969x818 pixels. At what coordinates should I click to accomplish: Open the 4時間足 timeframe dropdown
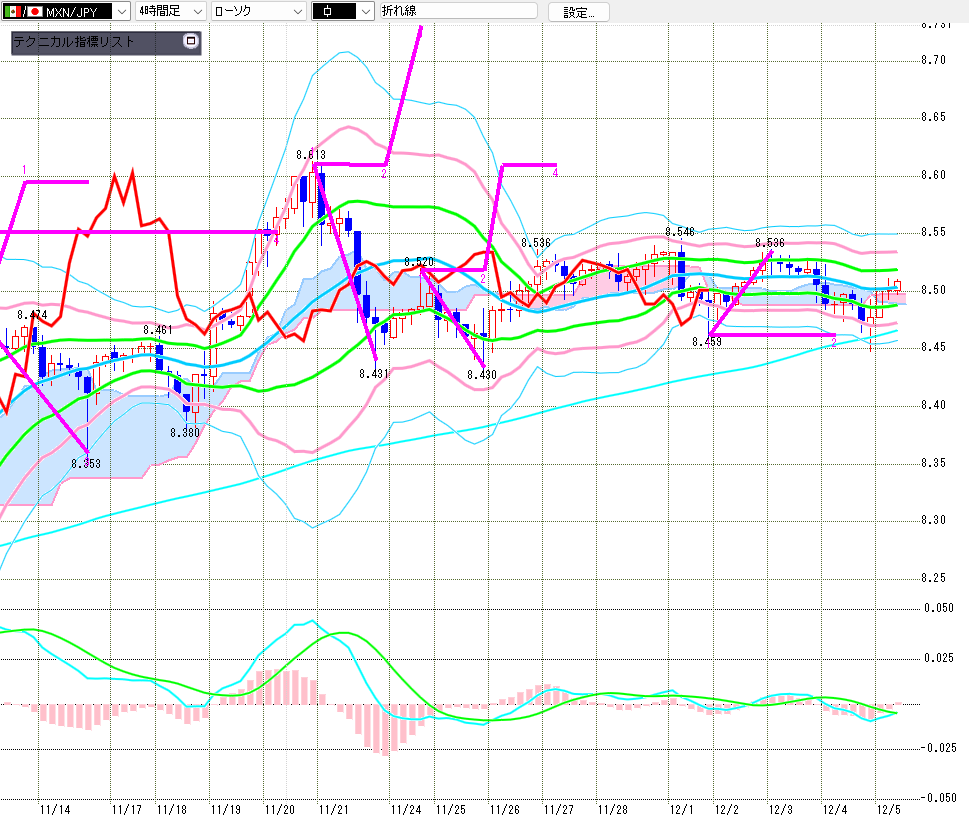click(198, 12)
